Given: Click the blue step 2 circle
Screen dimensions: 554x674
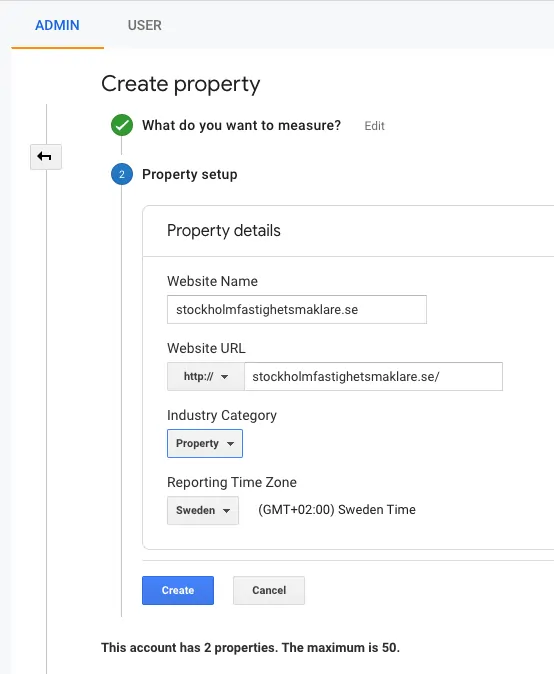Looking at the screenshot, I should pyautogui.click(x=122, y=174).
